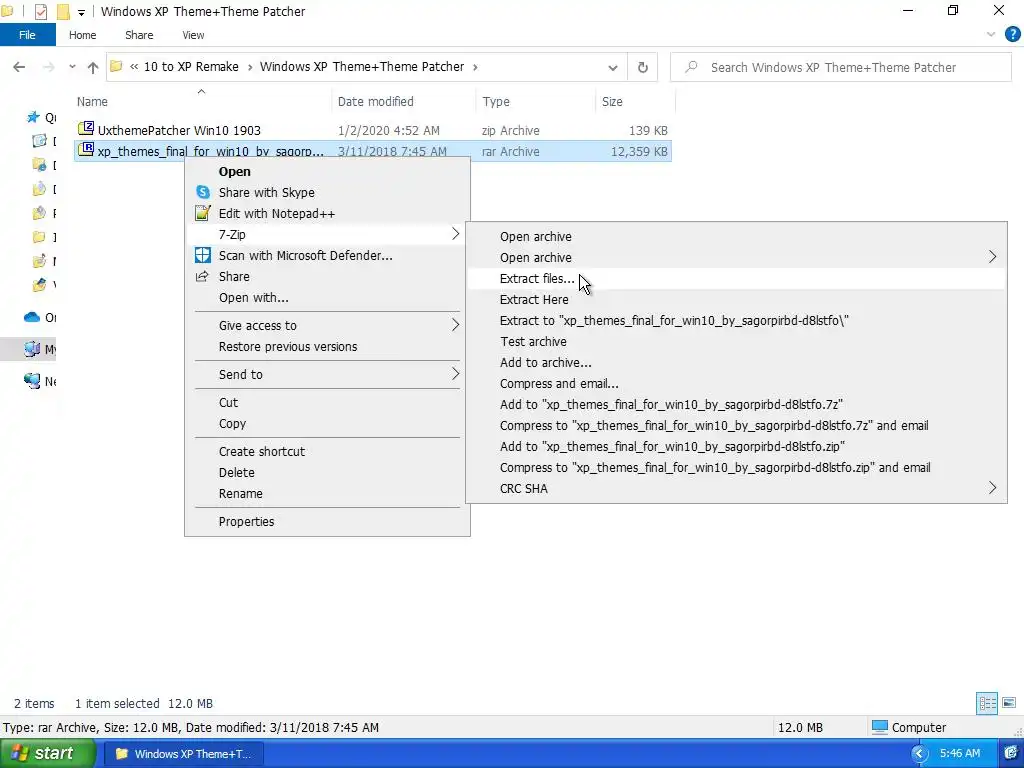Screen dimensions: 1024x768
Task: Click Cut in the context menu
Action: point(327,402)
